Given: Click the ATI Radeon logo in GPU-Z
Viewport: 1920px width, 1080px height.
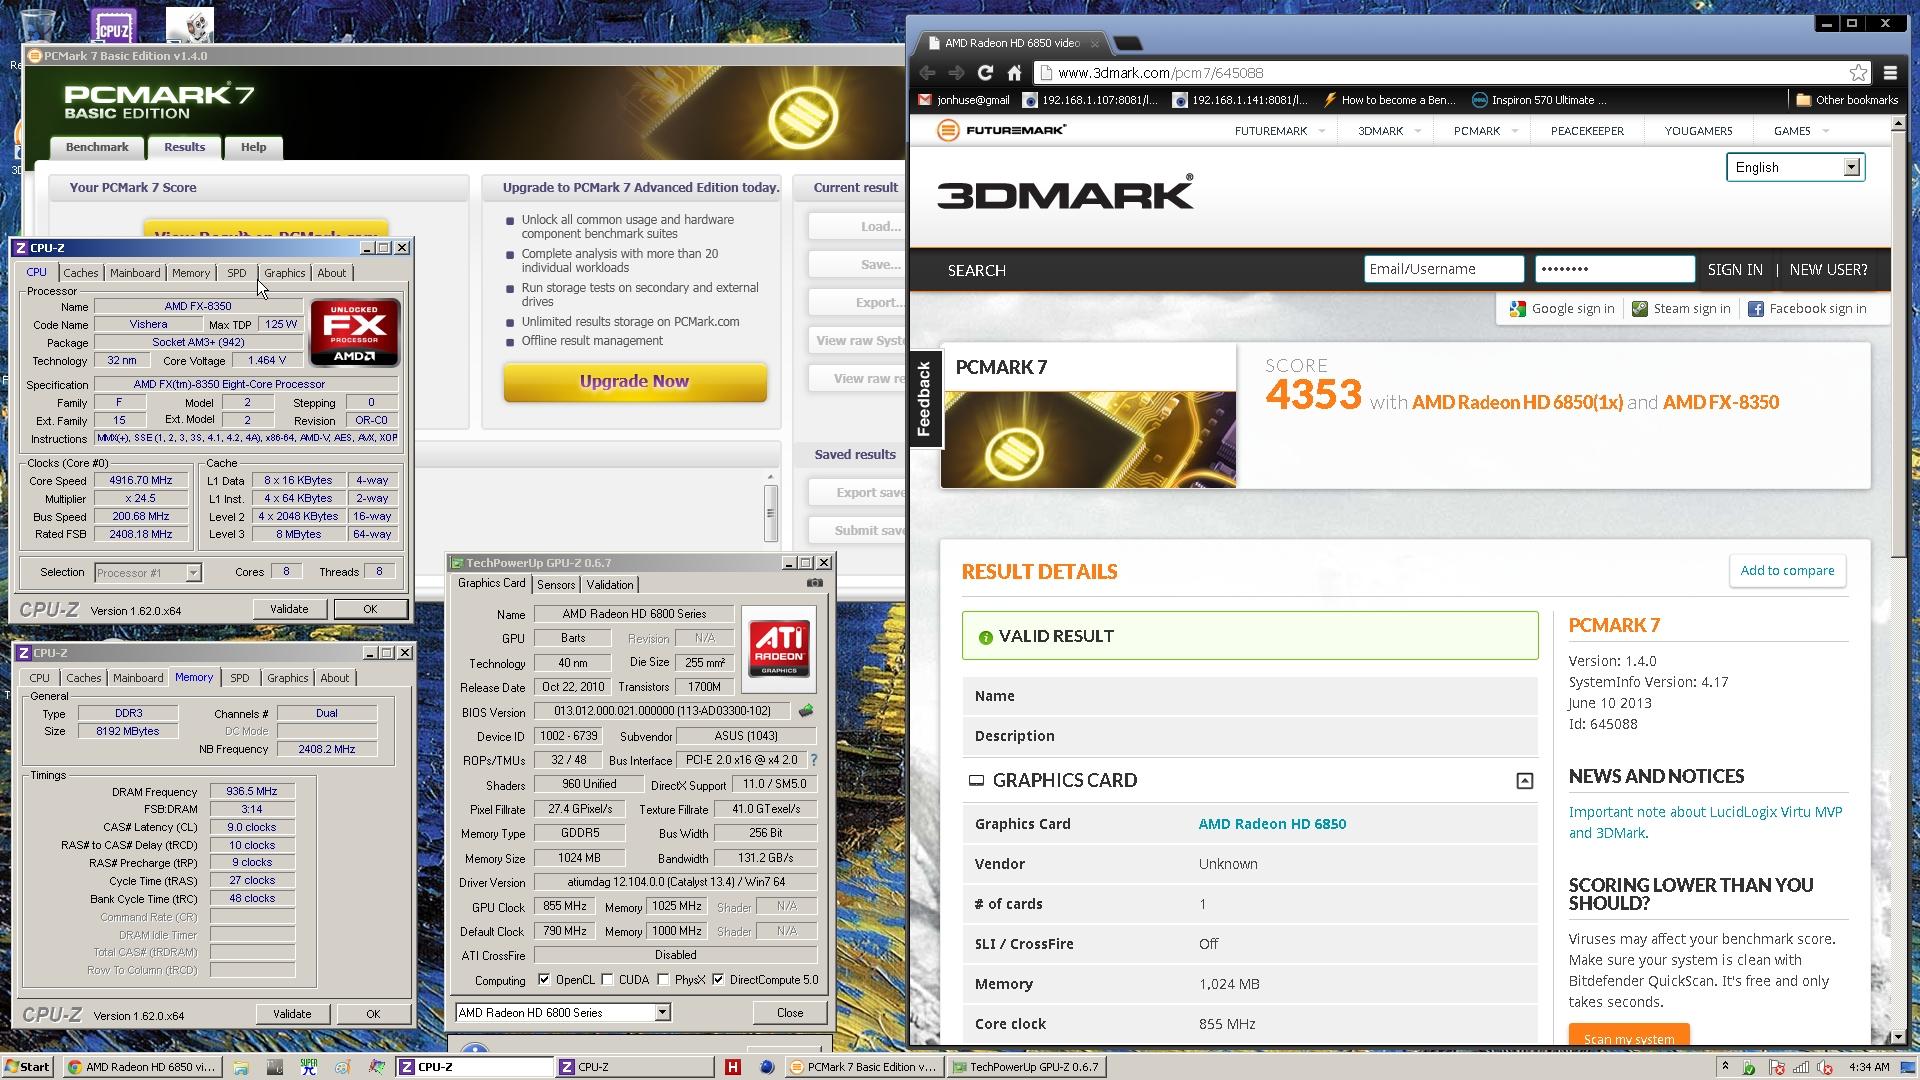Looking at the screenshot, I should pyautogui.click(x=779, y=648).
